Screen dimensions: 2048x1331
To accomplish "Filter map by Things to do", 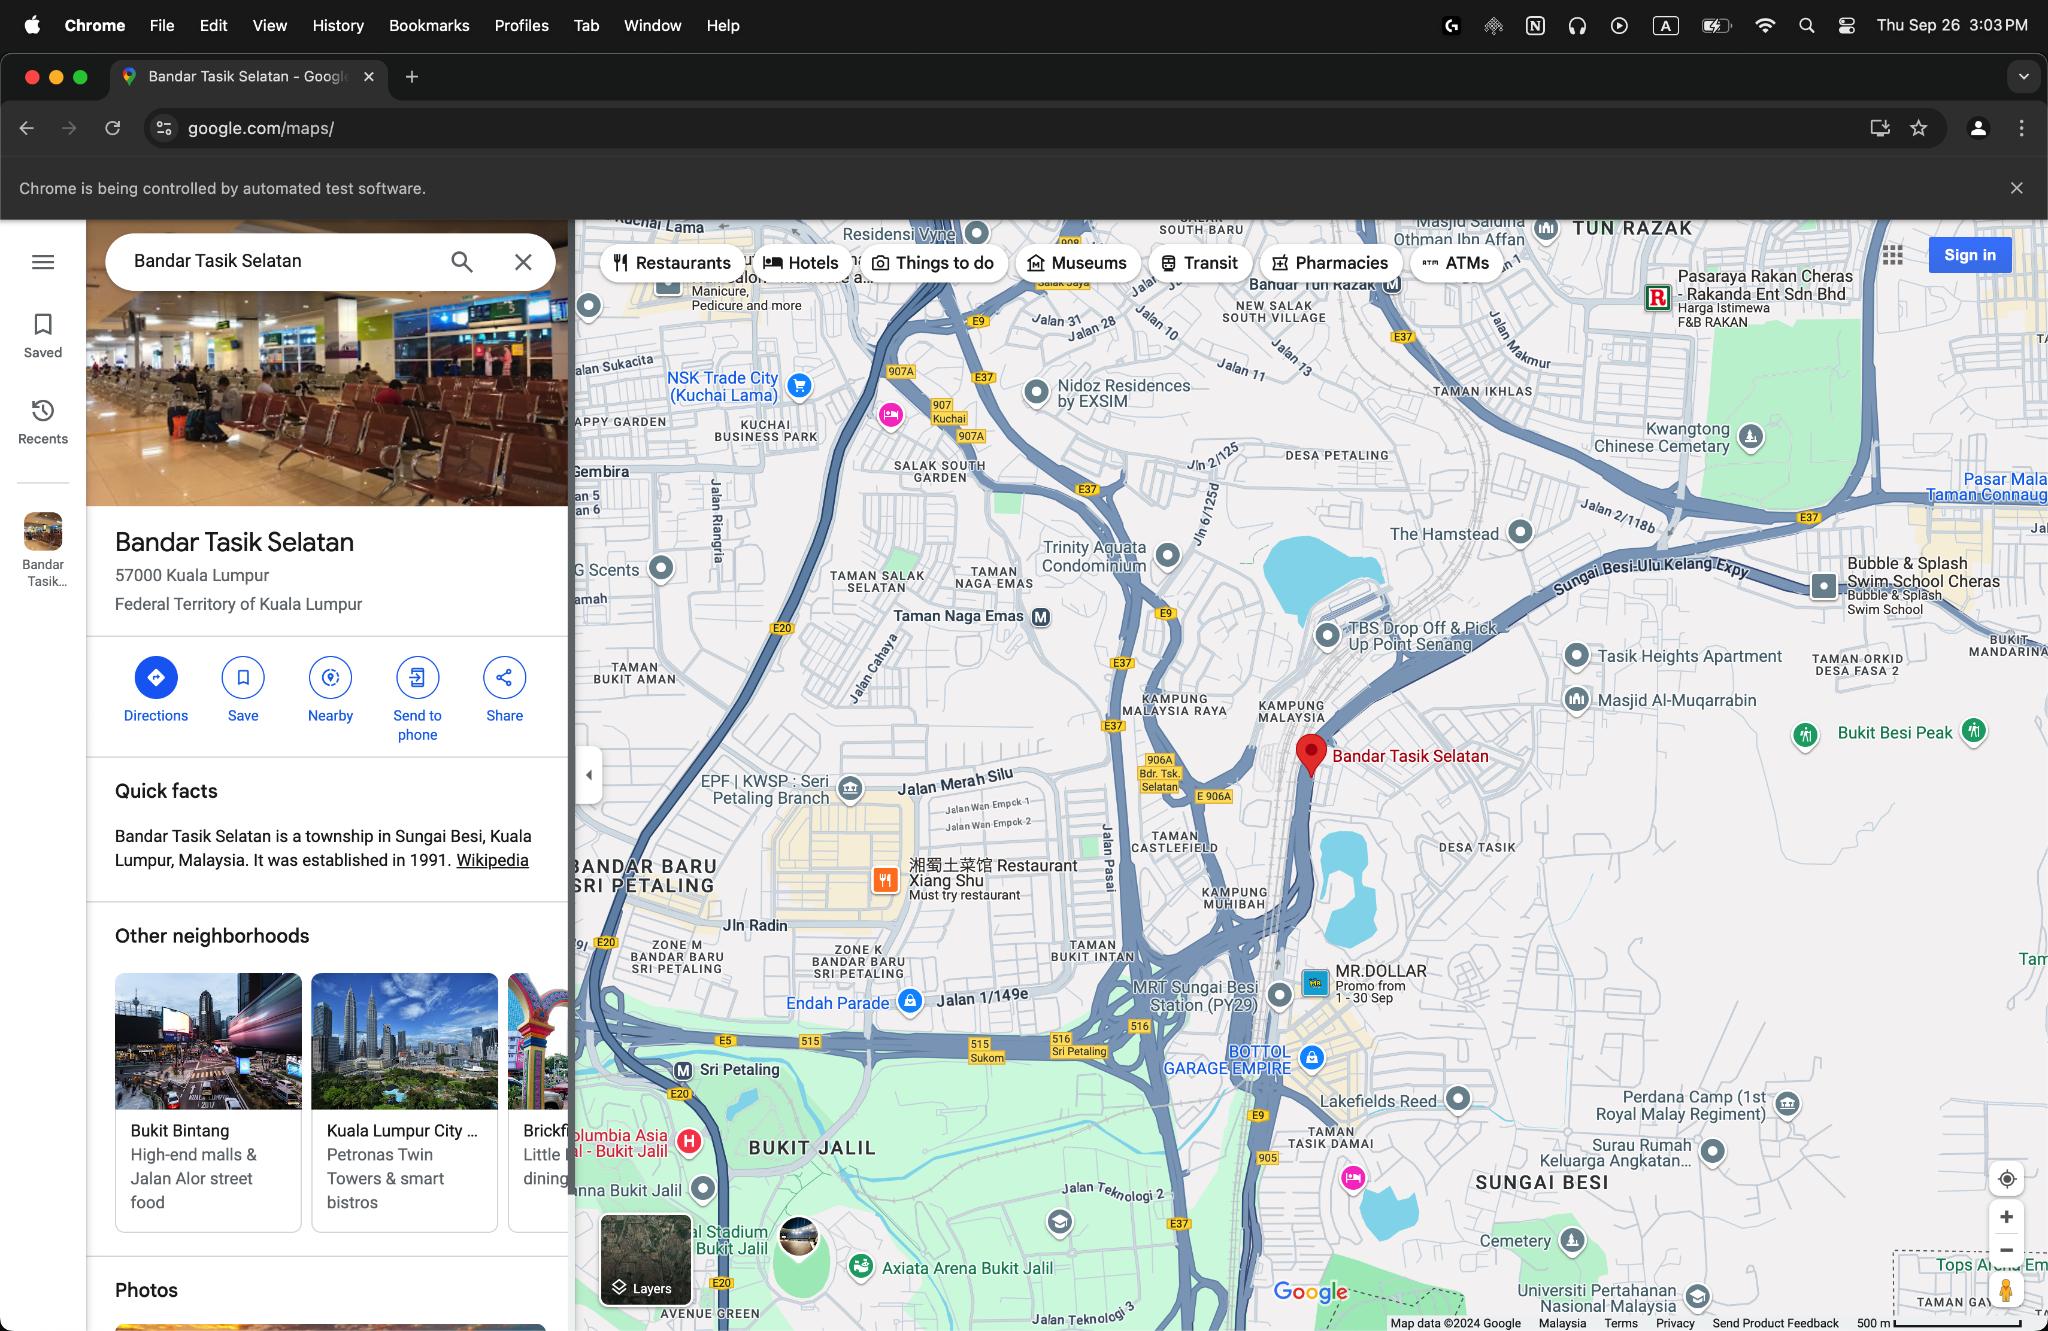I will coord(933,263).
